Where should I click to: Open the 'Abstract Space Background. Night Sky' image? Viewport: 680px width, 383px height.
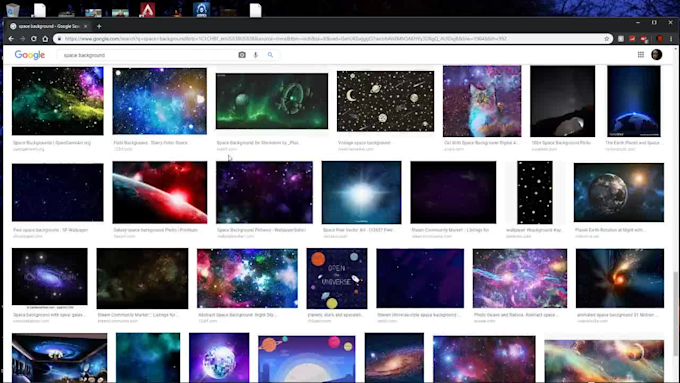coord(247,278)
